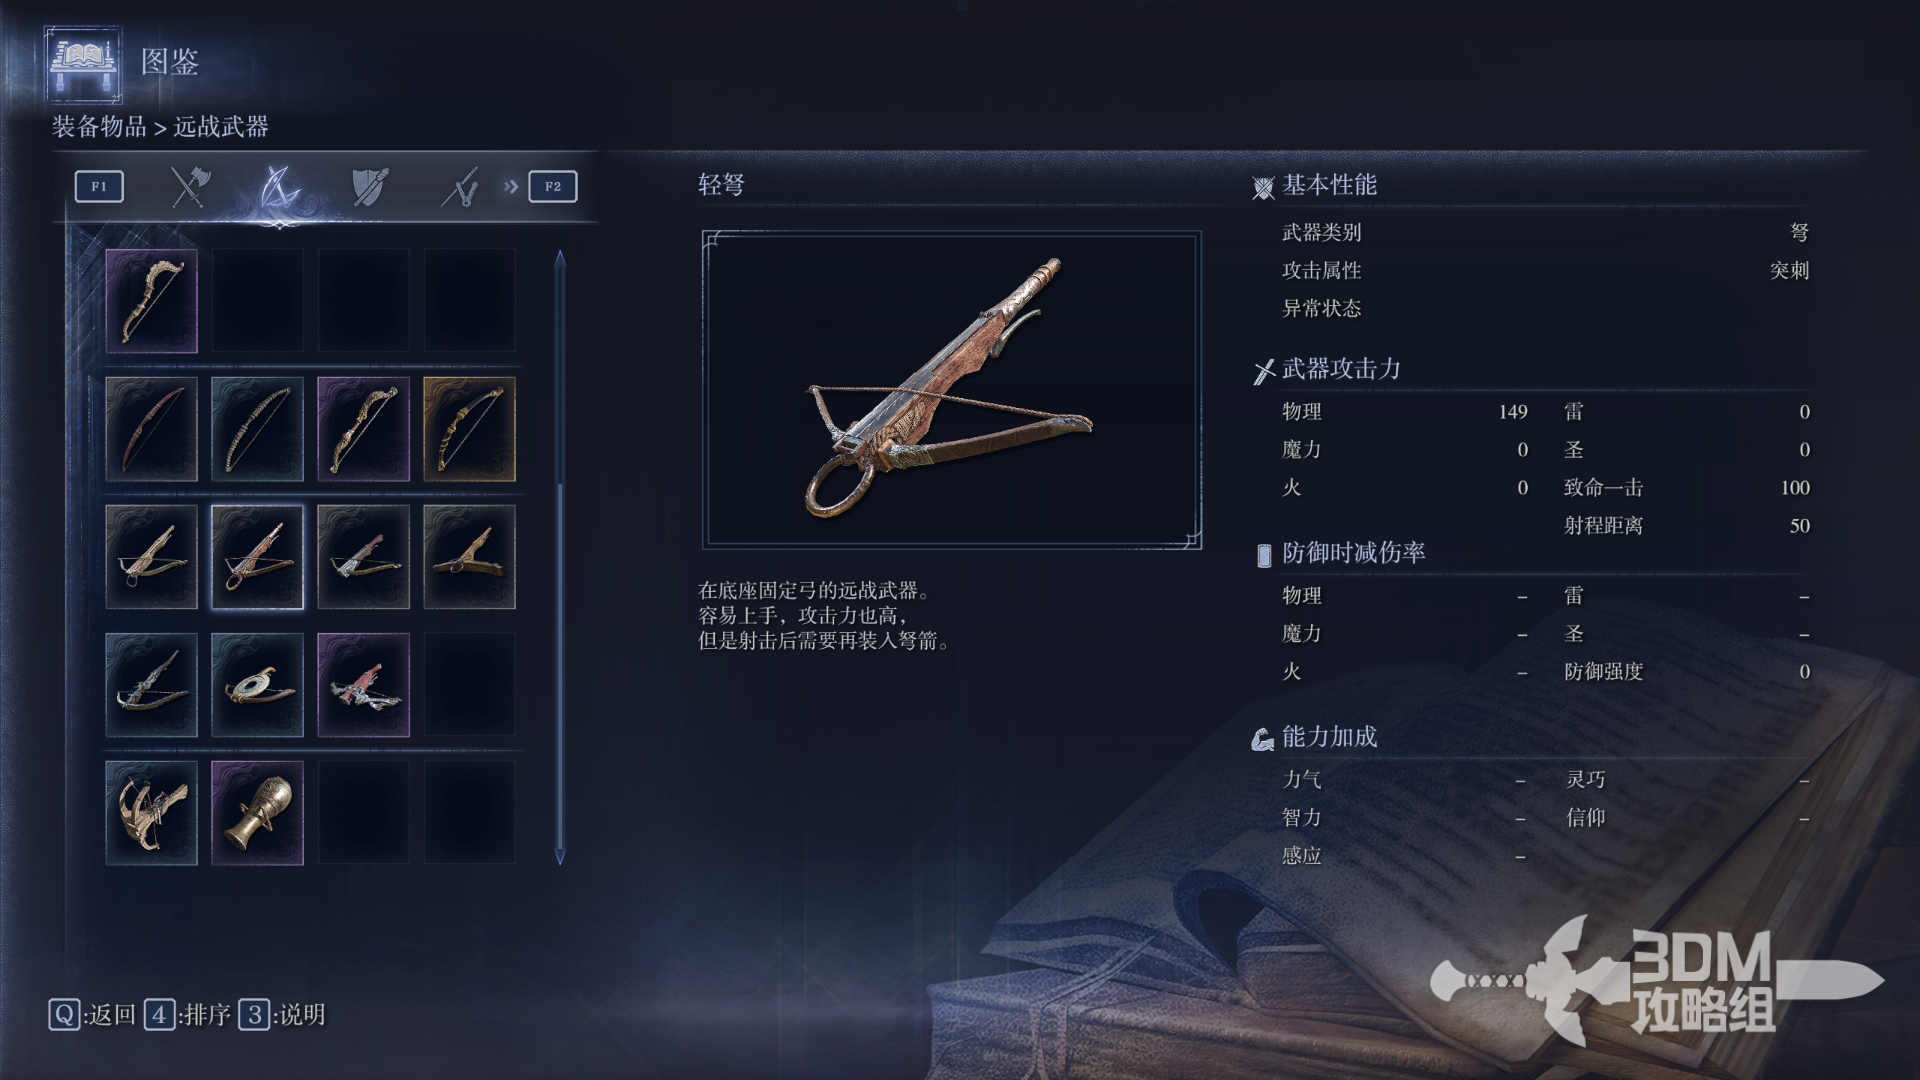Screen dimensions: 1920x1080
Task: Click the scrollbar down arrow in the weapon list
Action: click(560, 856)
